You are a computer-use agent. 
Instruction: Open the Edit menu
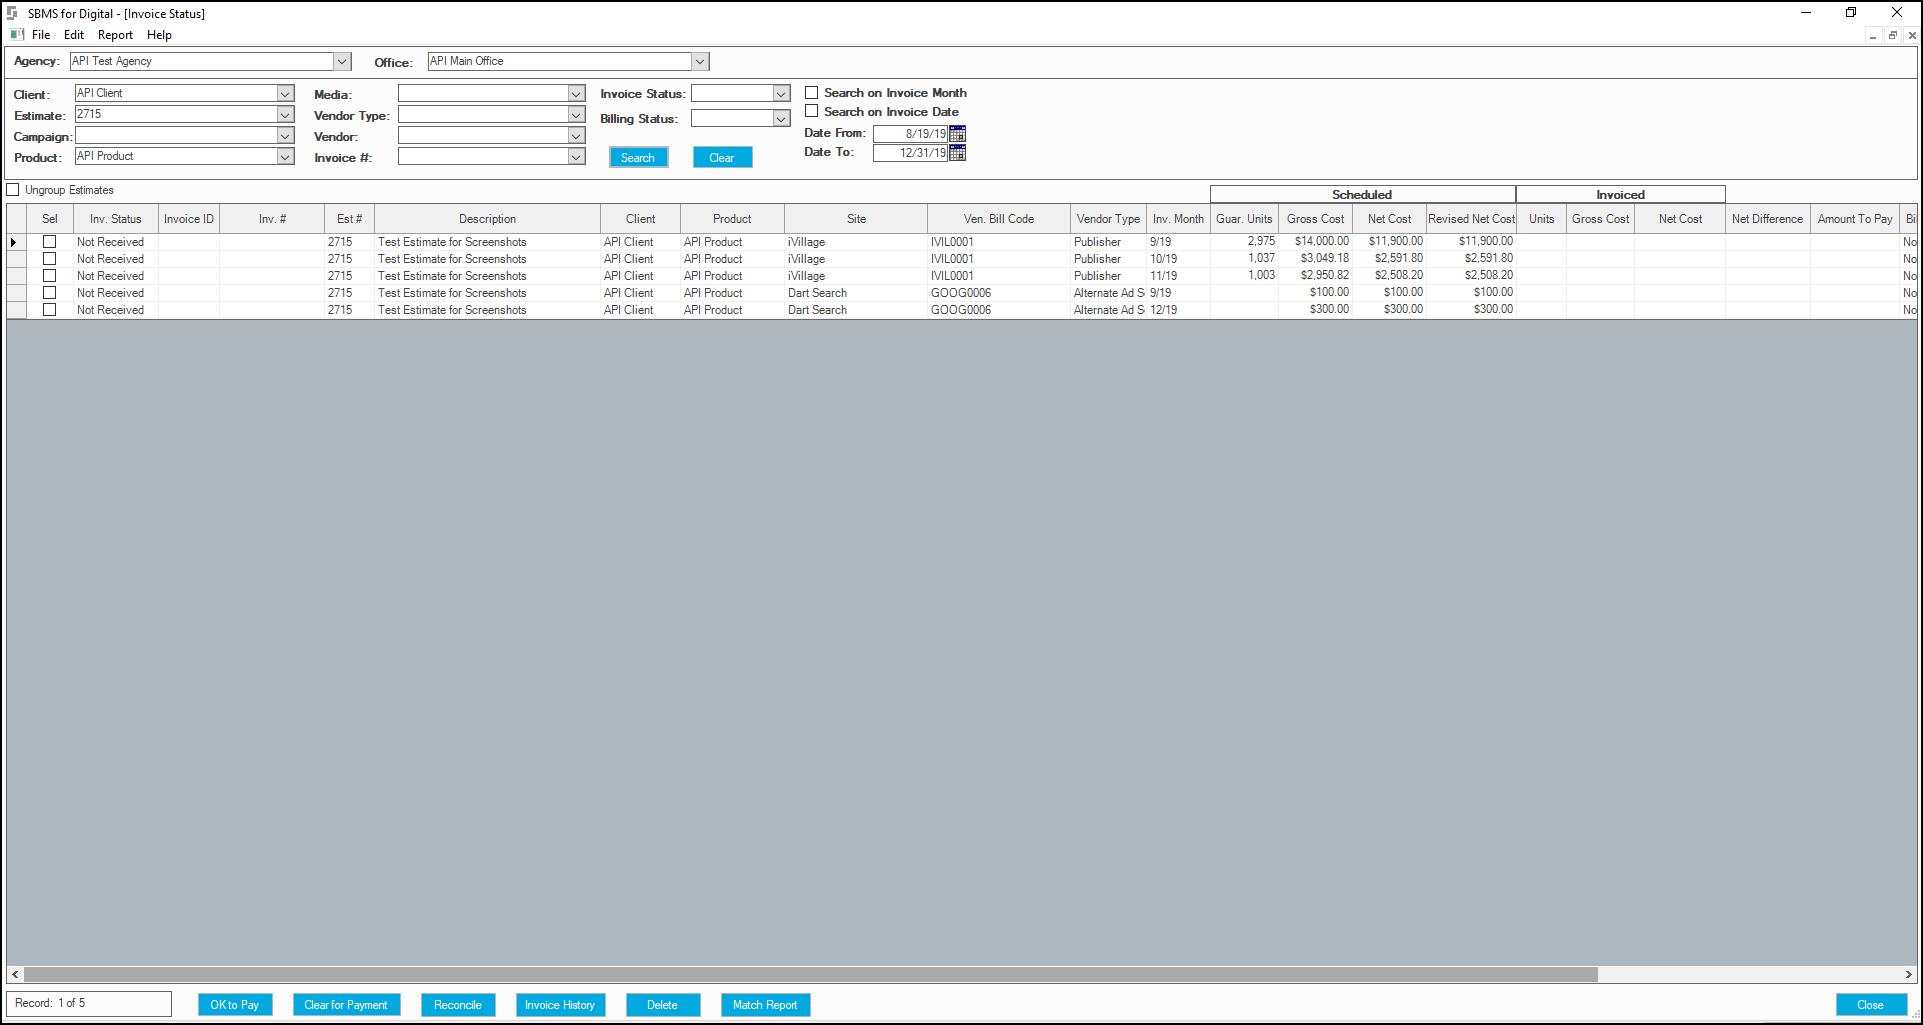tap(74, 35)
